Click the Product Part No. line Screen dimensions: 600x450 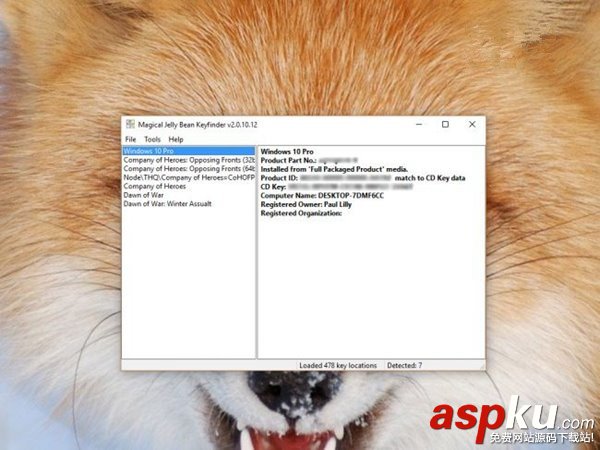[x=309, y=160]
